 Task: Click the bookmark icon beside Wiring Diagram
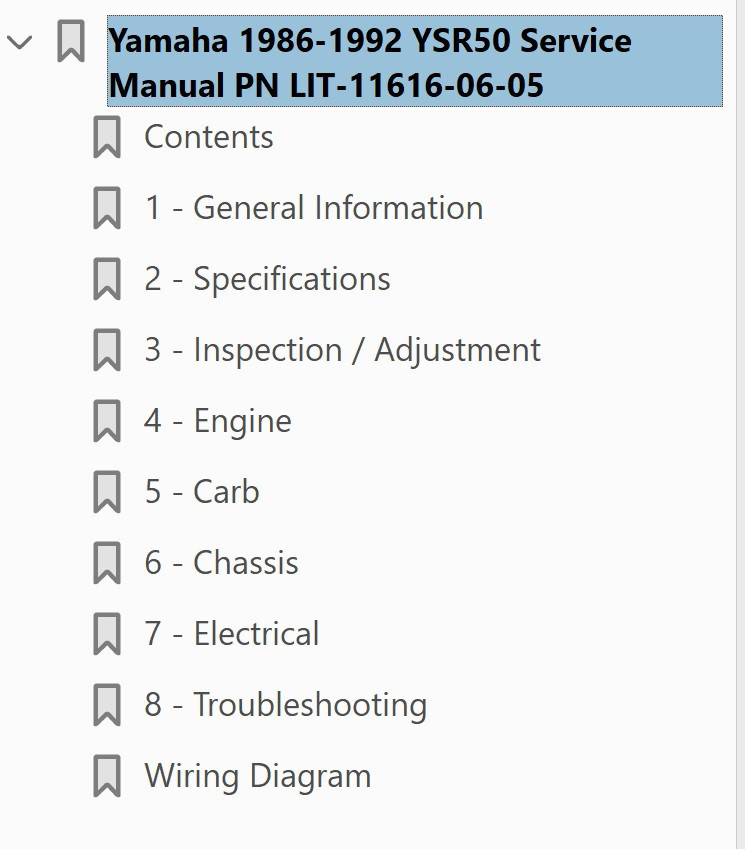[x=106, y=775]
